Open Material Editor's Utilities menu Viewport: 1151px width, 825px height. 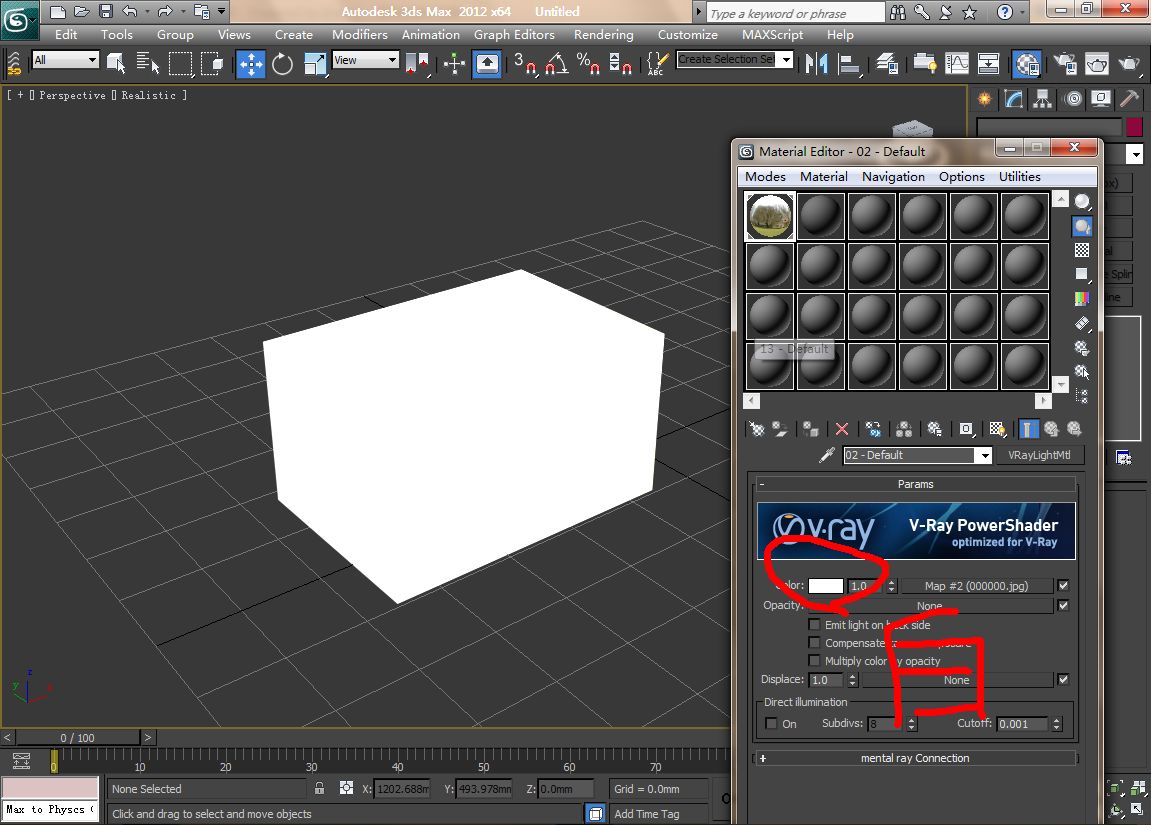tap(1019, 176)
